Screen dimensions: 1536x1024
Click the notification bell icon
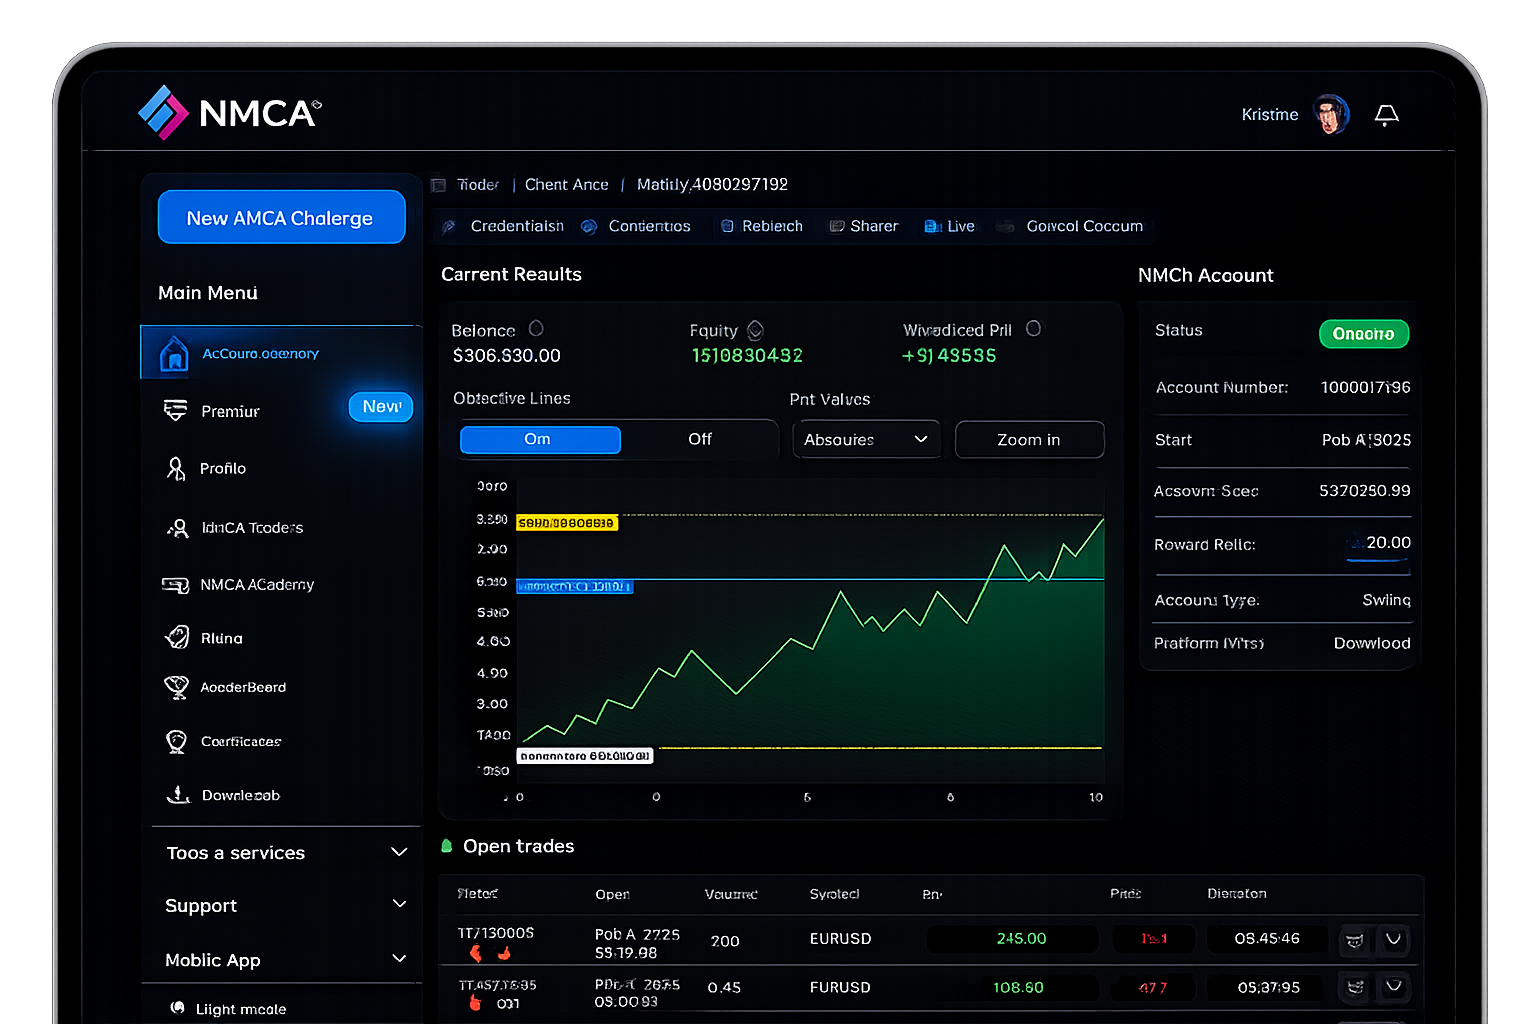pyautogui.click(x=1386, y=115)
